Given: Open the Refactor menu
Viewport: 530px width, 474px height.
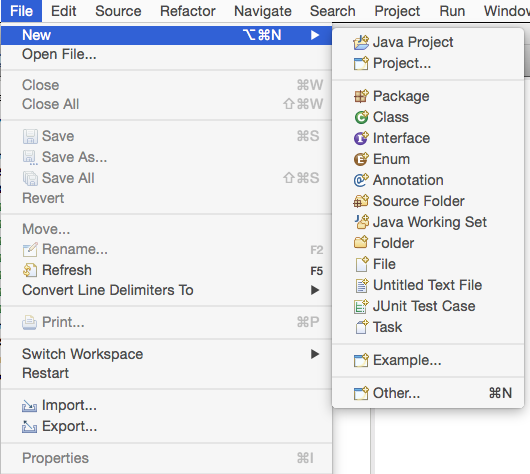Looking at the screenshot, I should pyautogui.click(x=188, y=11).
